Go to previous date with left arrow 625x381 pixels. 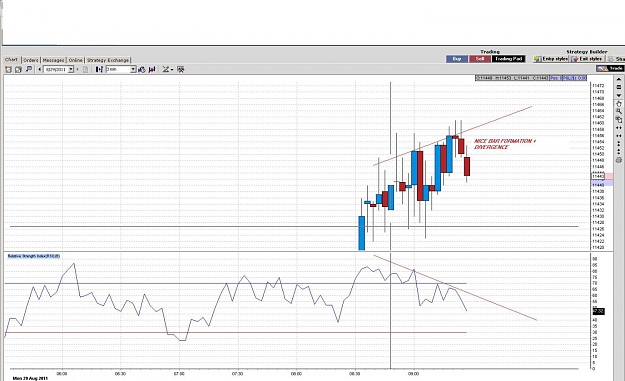tap(39, 69)
